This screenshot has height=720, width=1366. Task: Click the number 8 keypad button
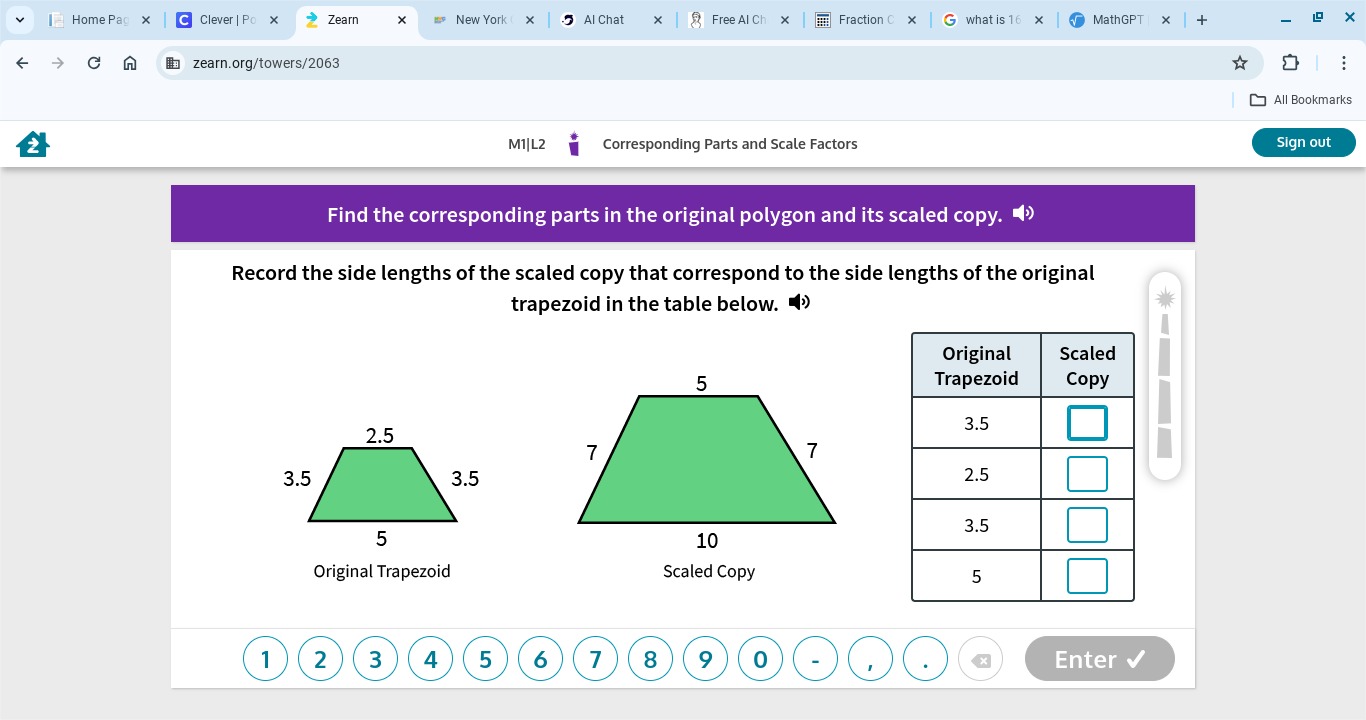(650, 660)
